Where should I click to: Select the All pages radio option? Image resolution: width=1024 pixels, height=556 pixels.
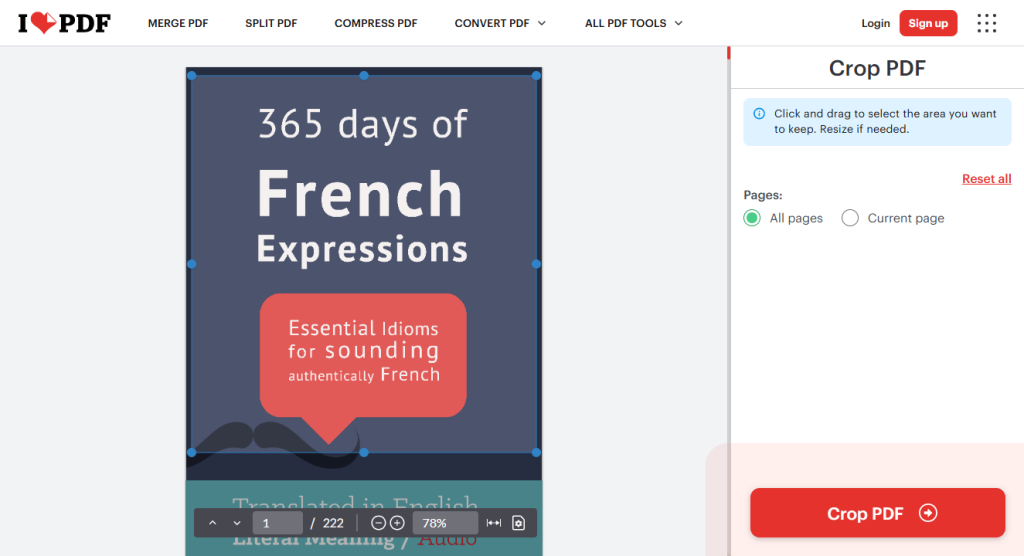[x=752, y=218]
